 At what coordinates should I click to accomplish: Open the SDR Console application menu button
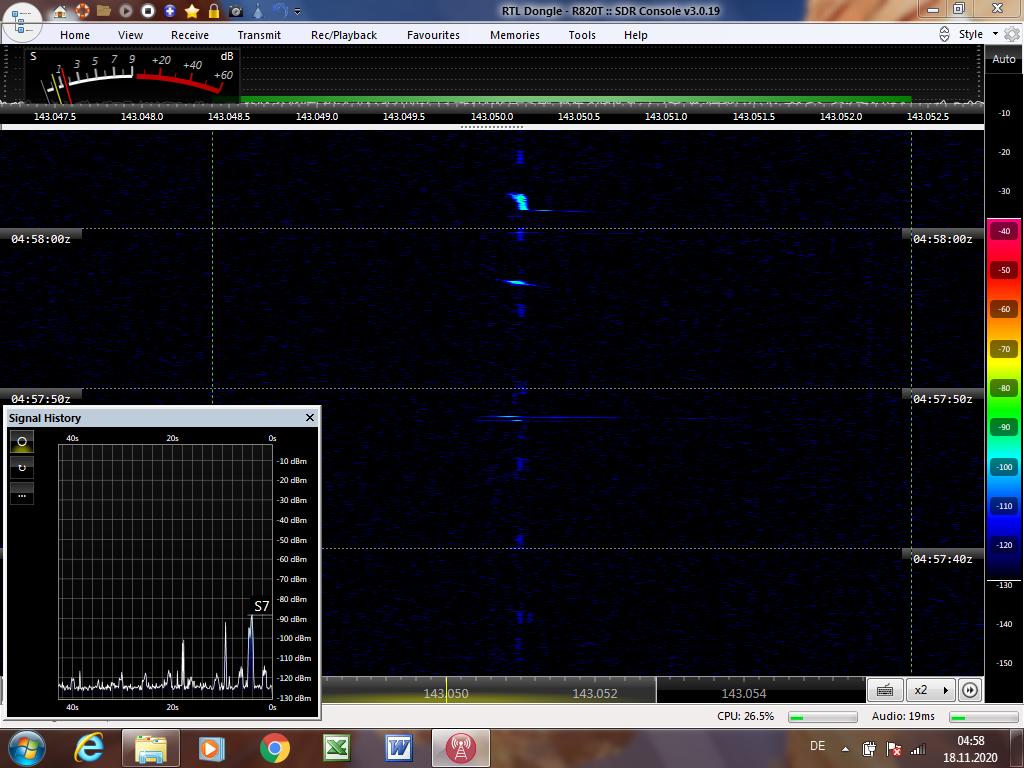pos(22,22)
